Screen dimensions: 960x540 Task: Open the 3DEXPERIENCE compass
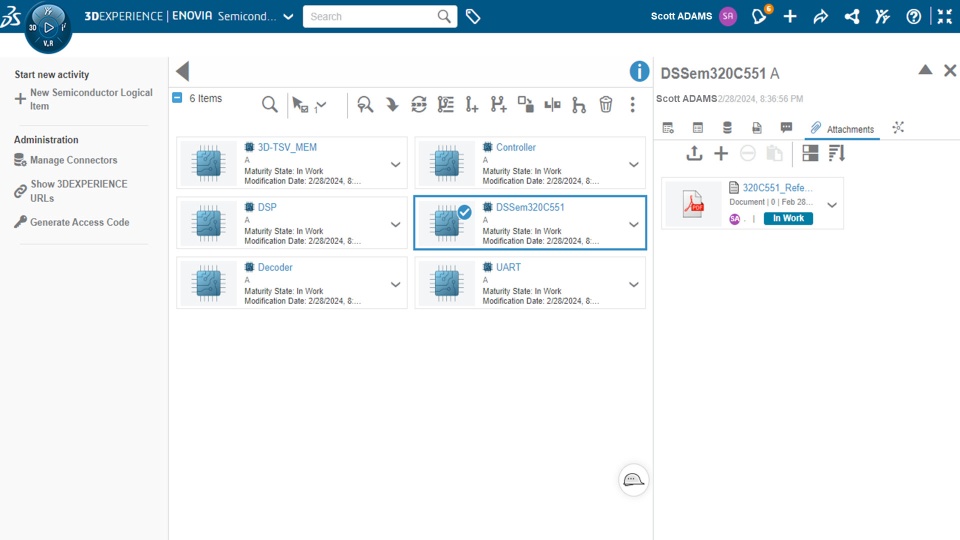(48, 28)
